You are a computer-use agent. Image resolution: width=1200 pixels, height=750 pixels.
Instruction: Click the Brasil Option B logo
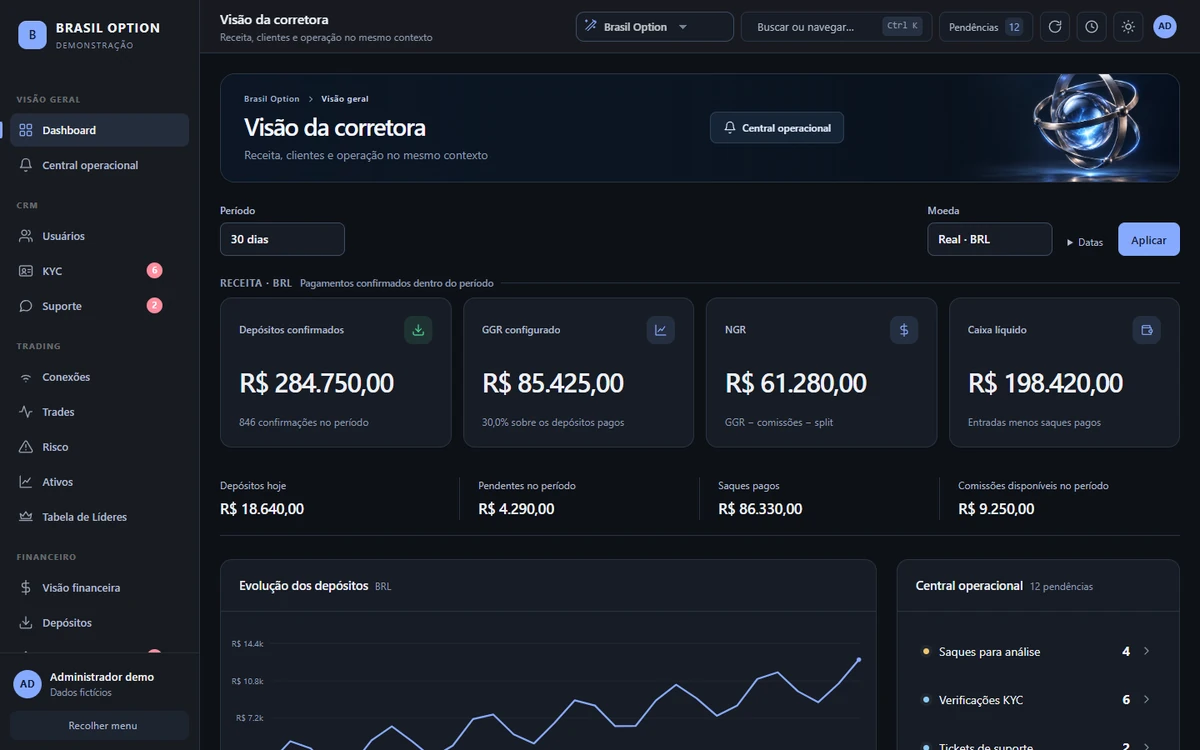pos(32,35)
